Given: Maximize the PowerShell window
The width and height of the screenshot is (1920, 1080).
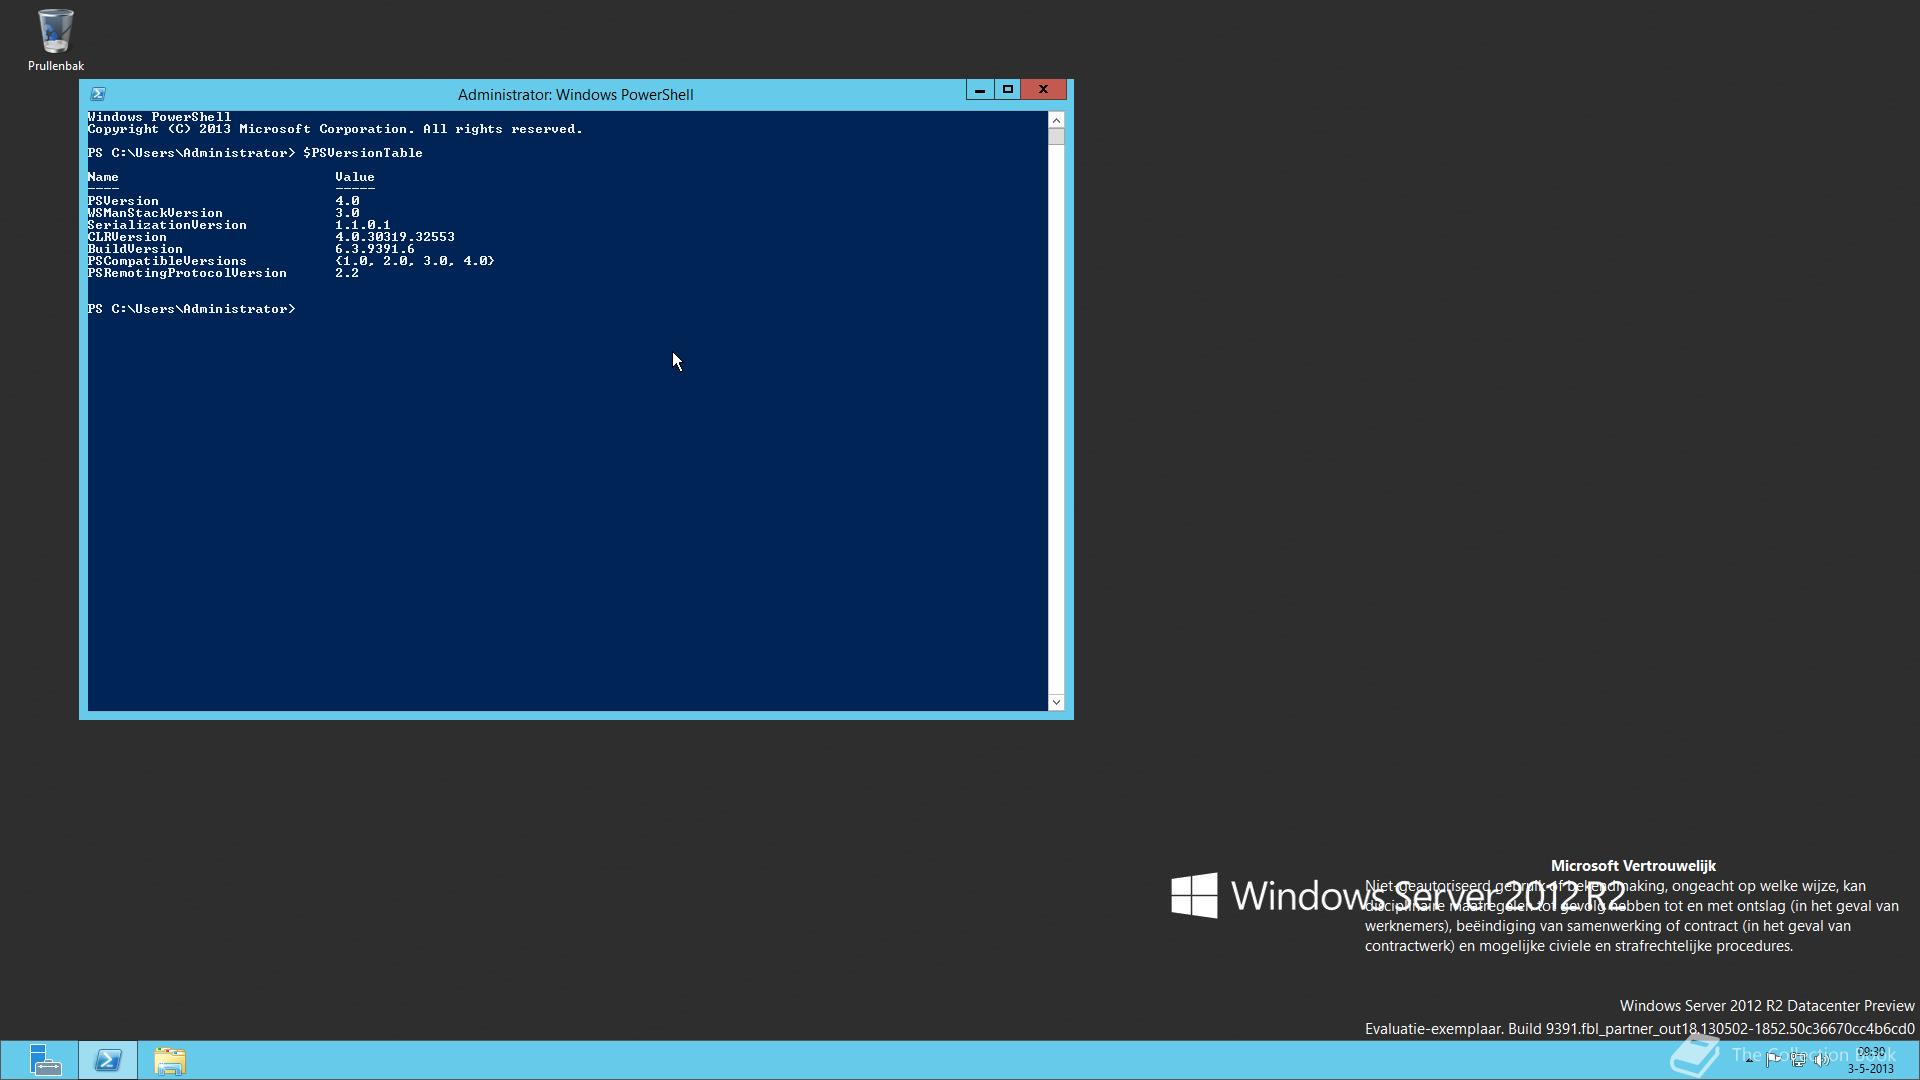Looking at the screenshot, I should coord(1007,90).
